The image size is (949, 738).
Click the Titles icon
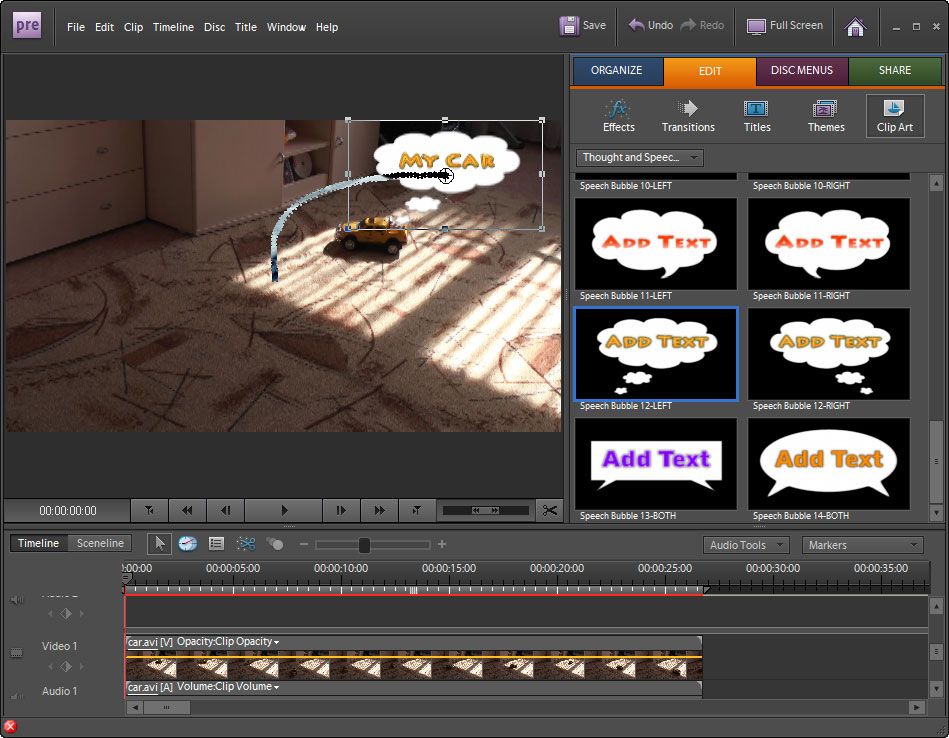point(756,112)
